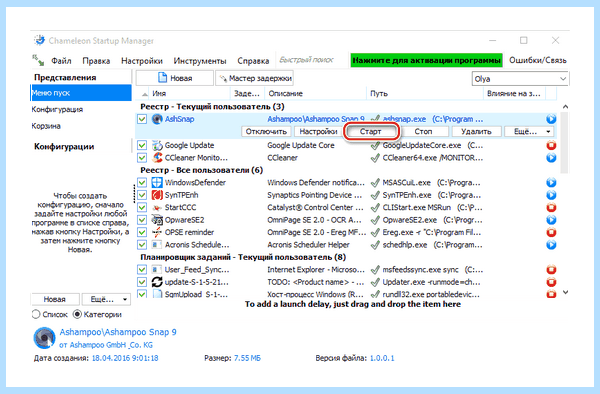Click the User_Feed_Sync row icon
This screenshot has height=394, width=600.
(x=157, y=270)
